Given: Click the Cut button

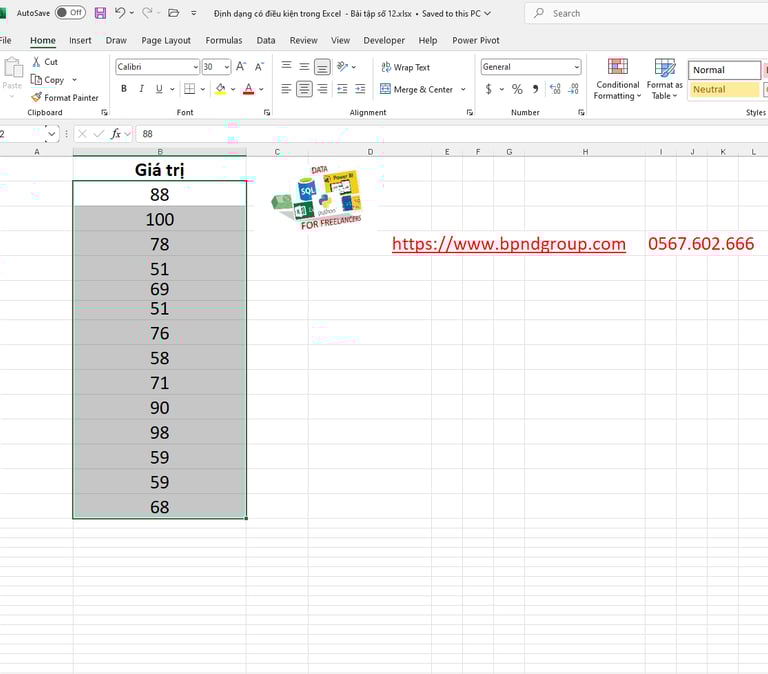Looking at the screenshot, I should pos(45,62).
